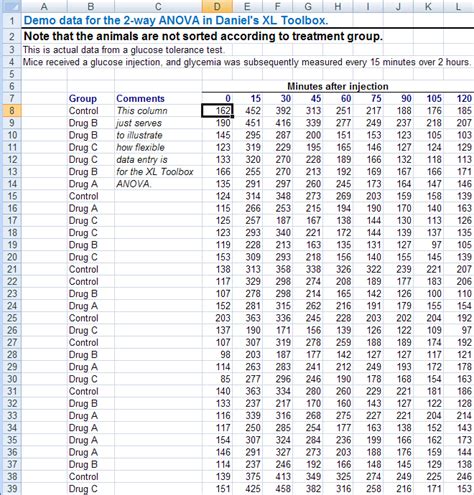Select row 39 header
The image size is (474, 495).
coord(11,489)
